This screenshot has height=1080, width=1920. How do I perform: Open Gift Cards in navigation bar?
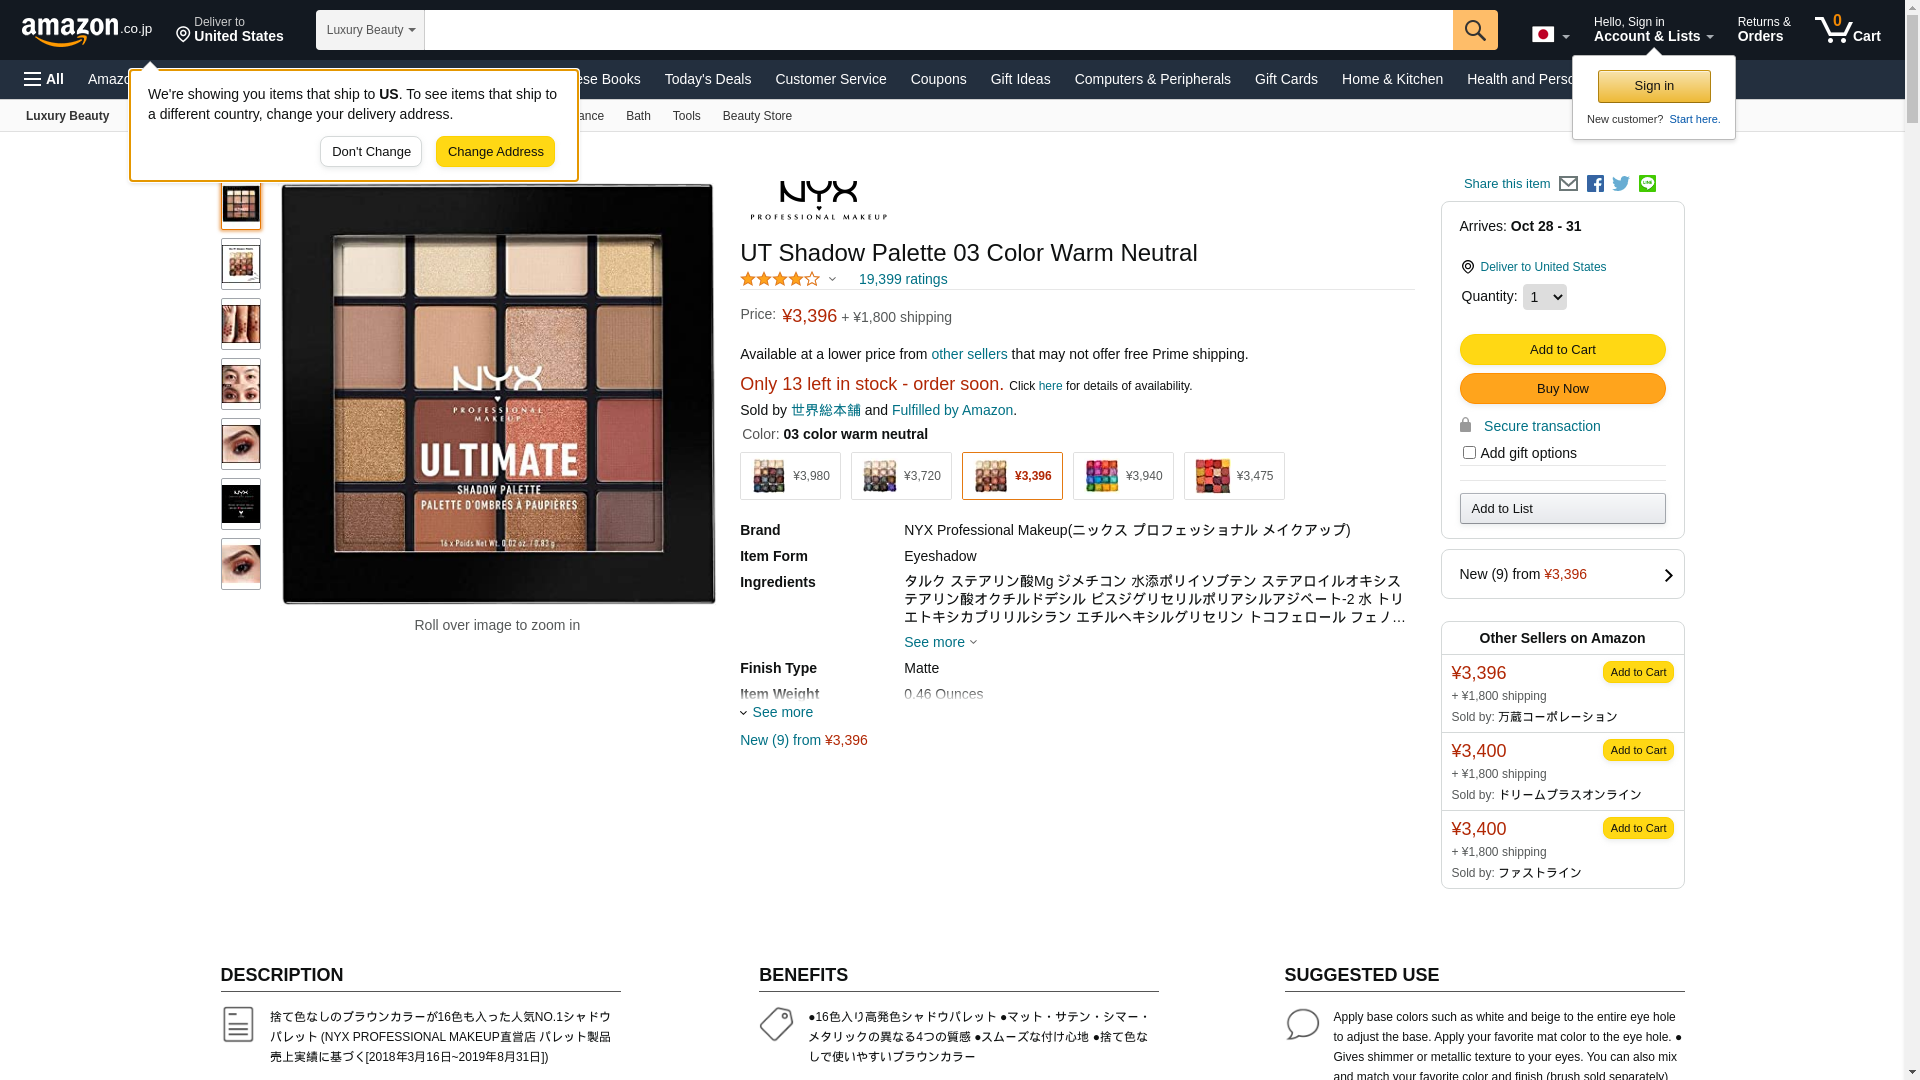coord(1286,79)
